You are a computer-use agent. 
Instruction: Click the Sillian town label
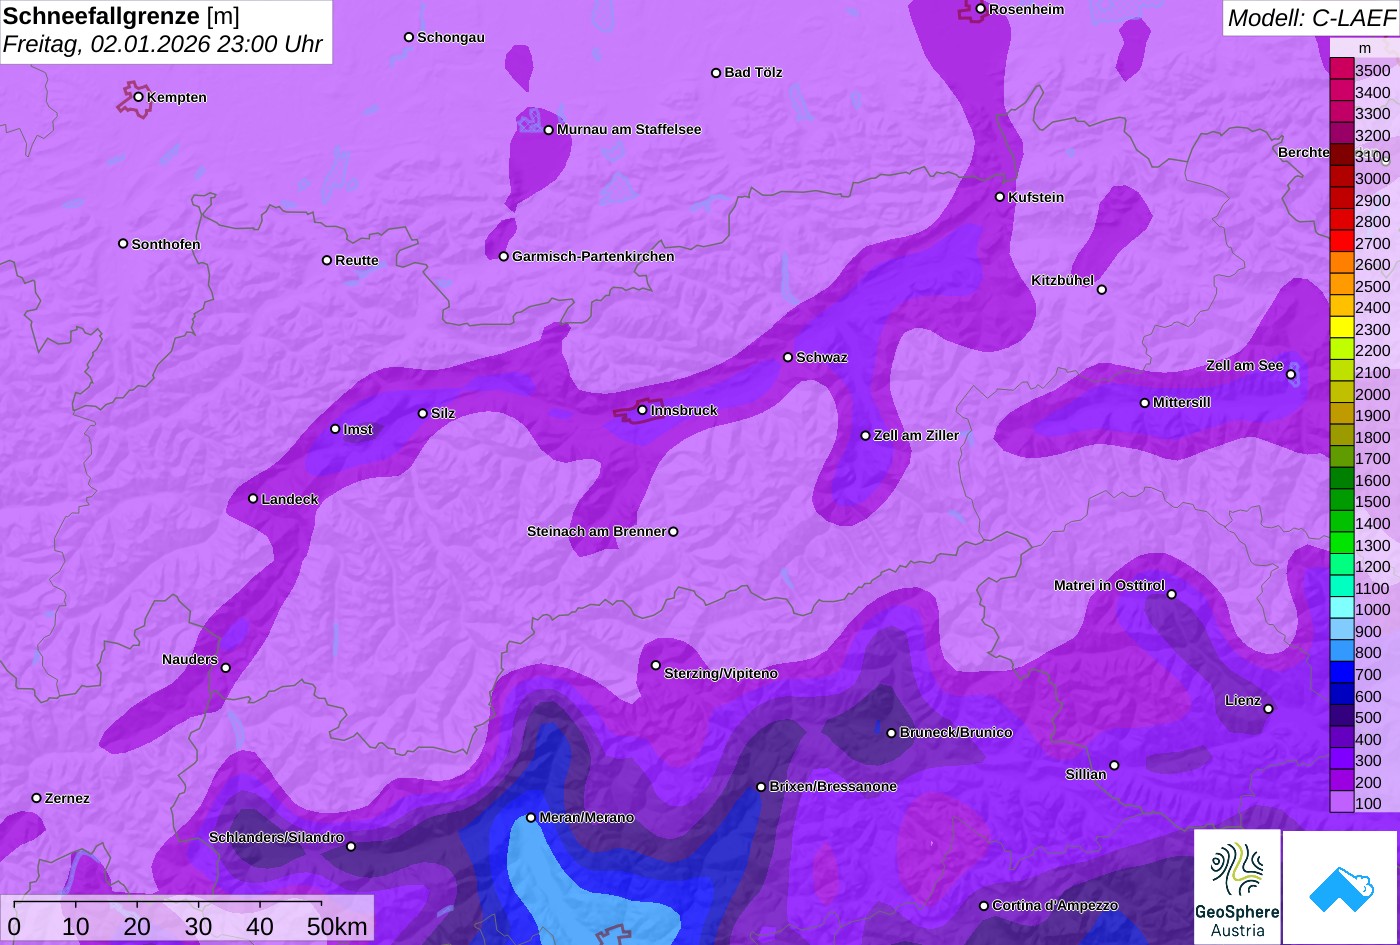pyautogui.click(x=1086, y=775)
